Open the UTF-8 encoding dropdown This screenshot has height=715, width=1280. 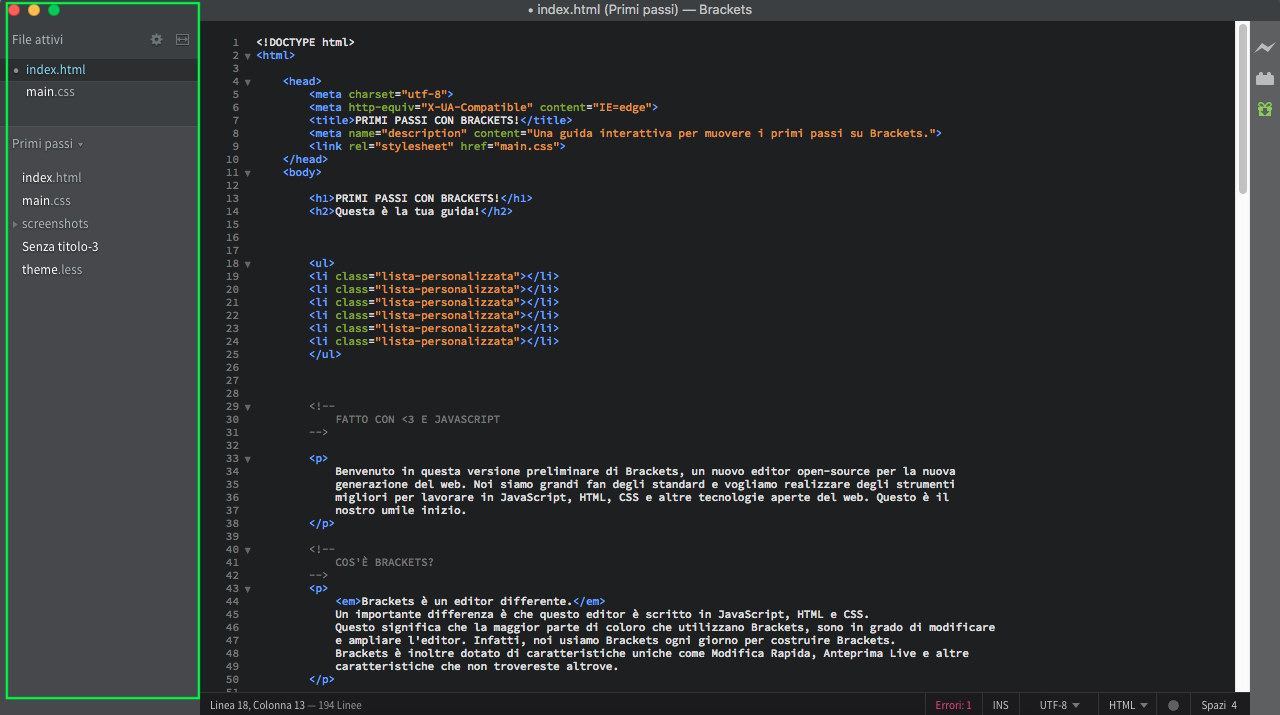tap(1059, 705)
